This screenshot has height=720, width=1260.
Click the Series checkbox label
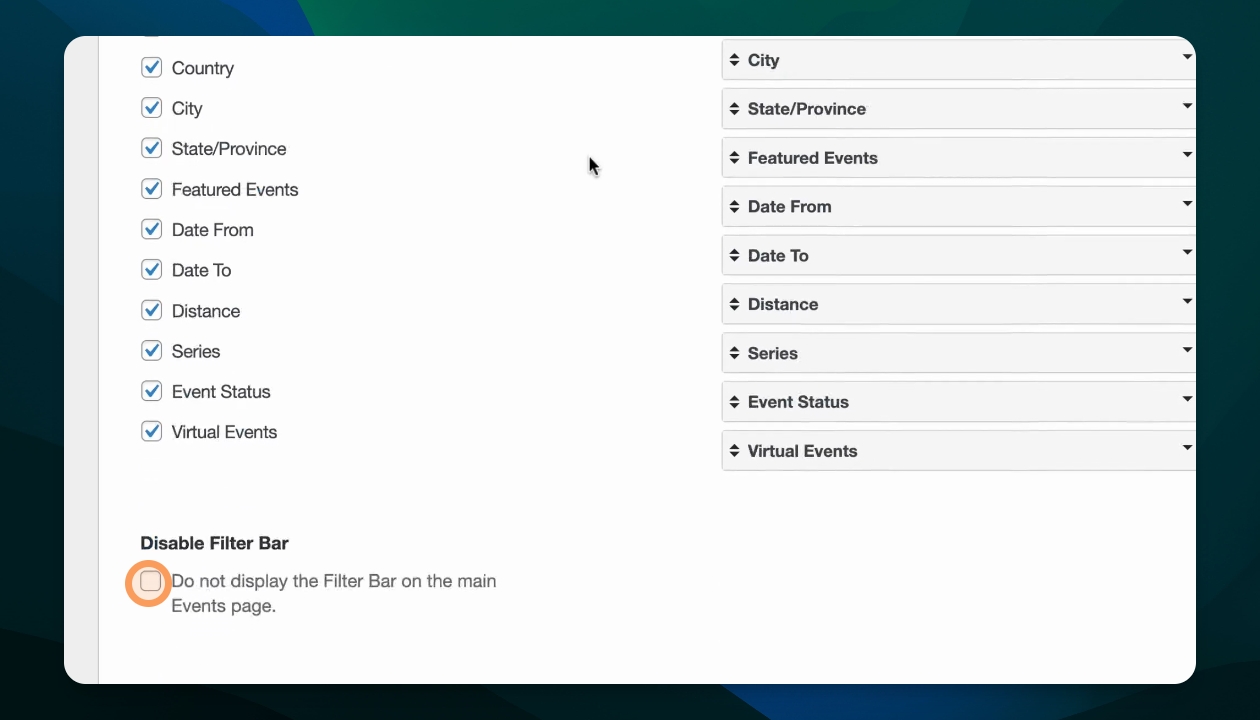point(196,352)
